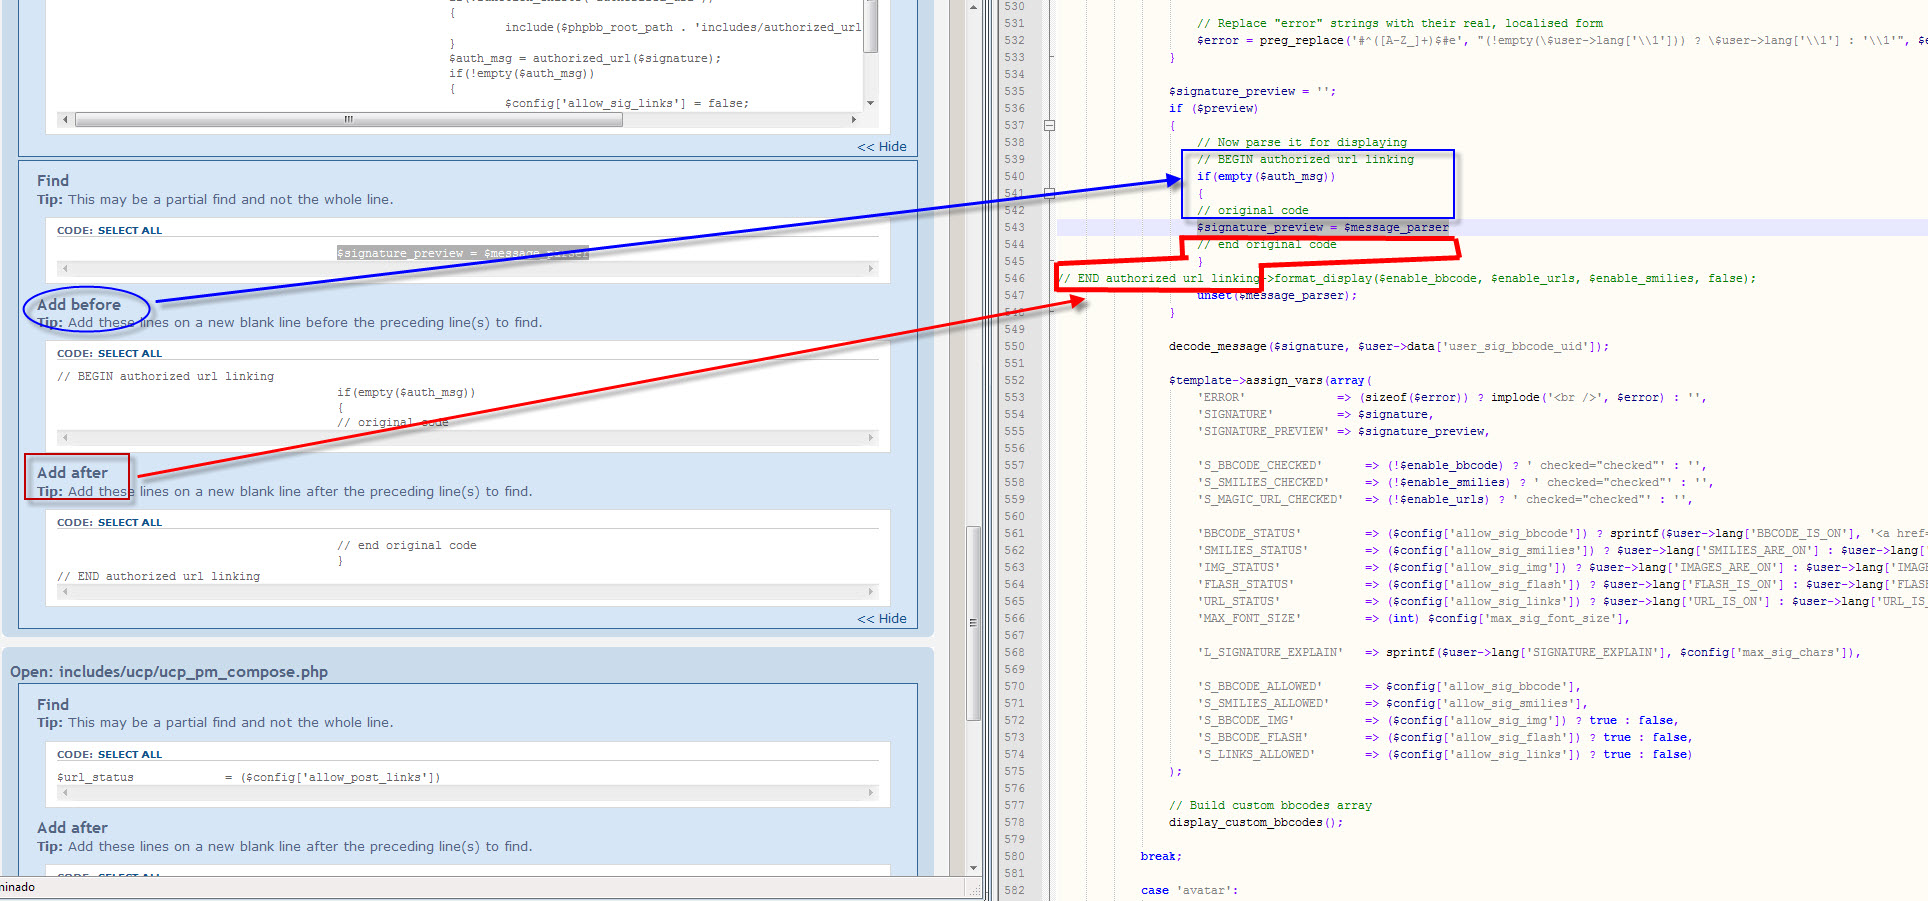
Task: Click right scroll arrow in Add before code box
Action: point(870,438)
